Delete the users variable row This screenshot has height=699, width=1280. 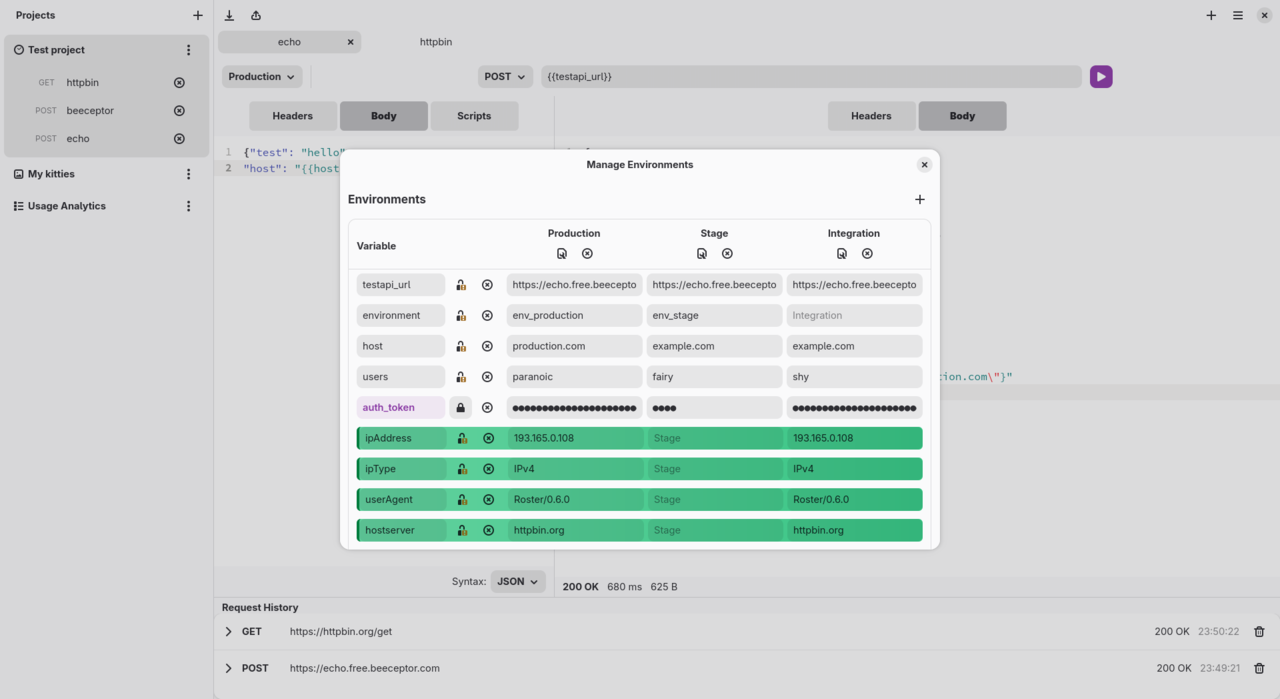pos(487,377)
